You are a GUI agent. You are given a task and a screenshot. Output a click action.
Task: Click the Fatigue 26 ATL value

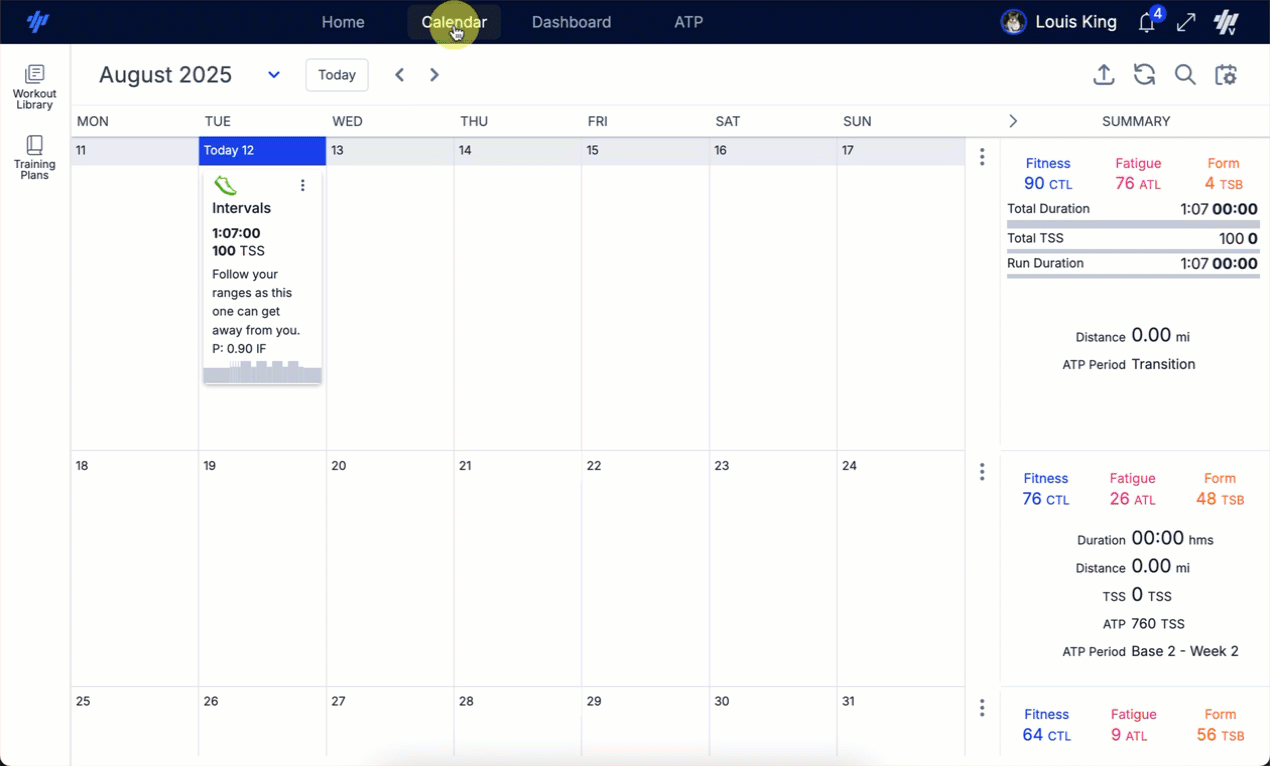(1133, 499)
